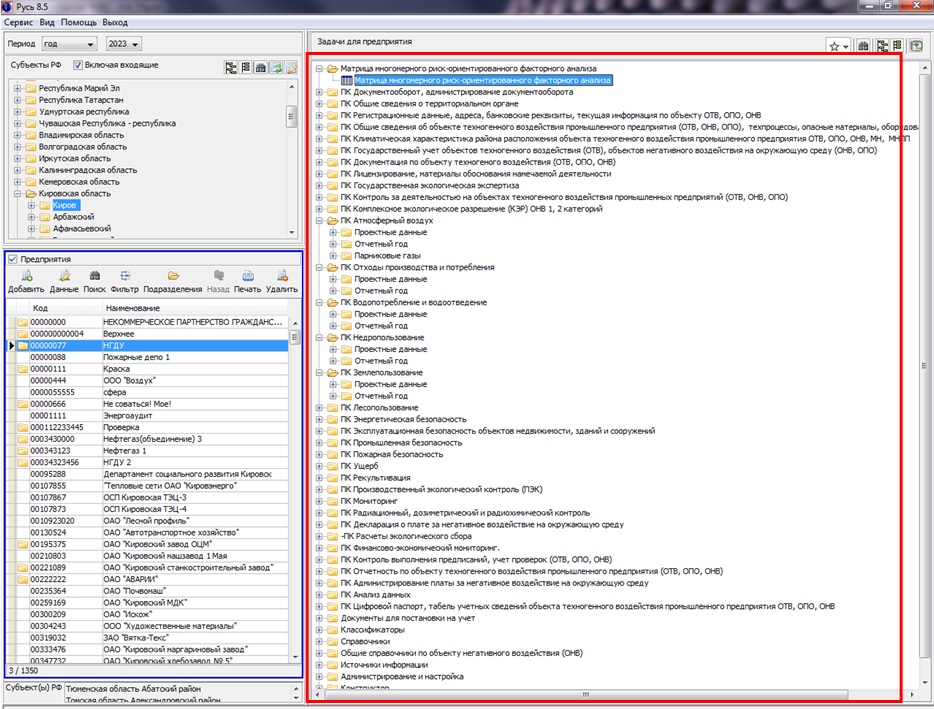Open the Сервис menu
The width and height of the screenshot is (934, 709).
point(20,22)
